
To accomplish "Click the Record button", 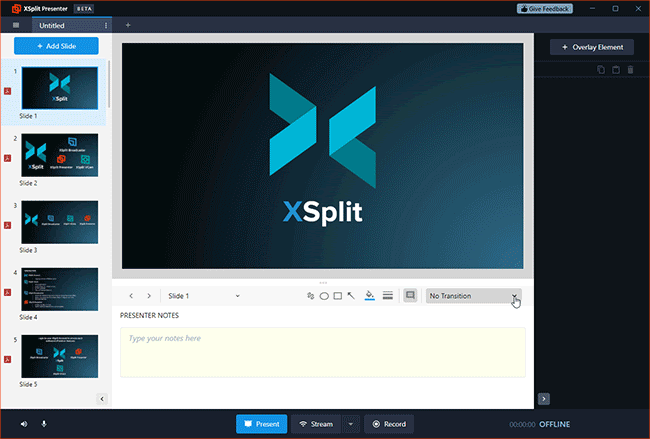I will (x=389, y=424).
